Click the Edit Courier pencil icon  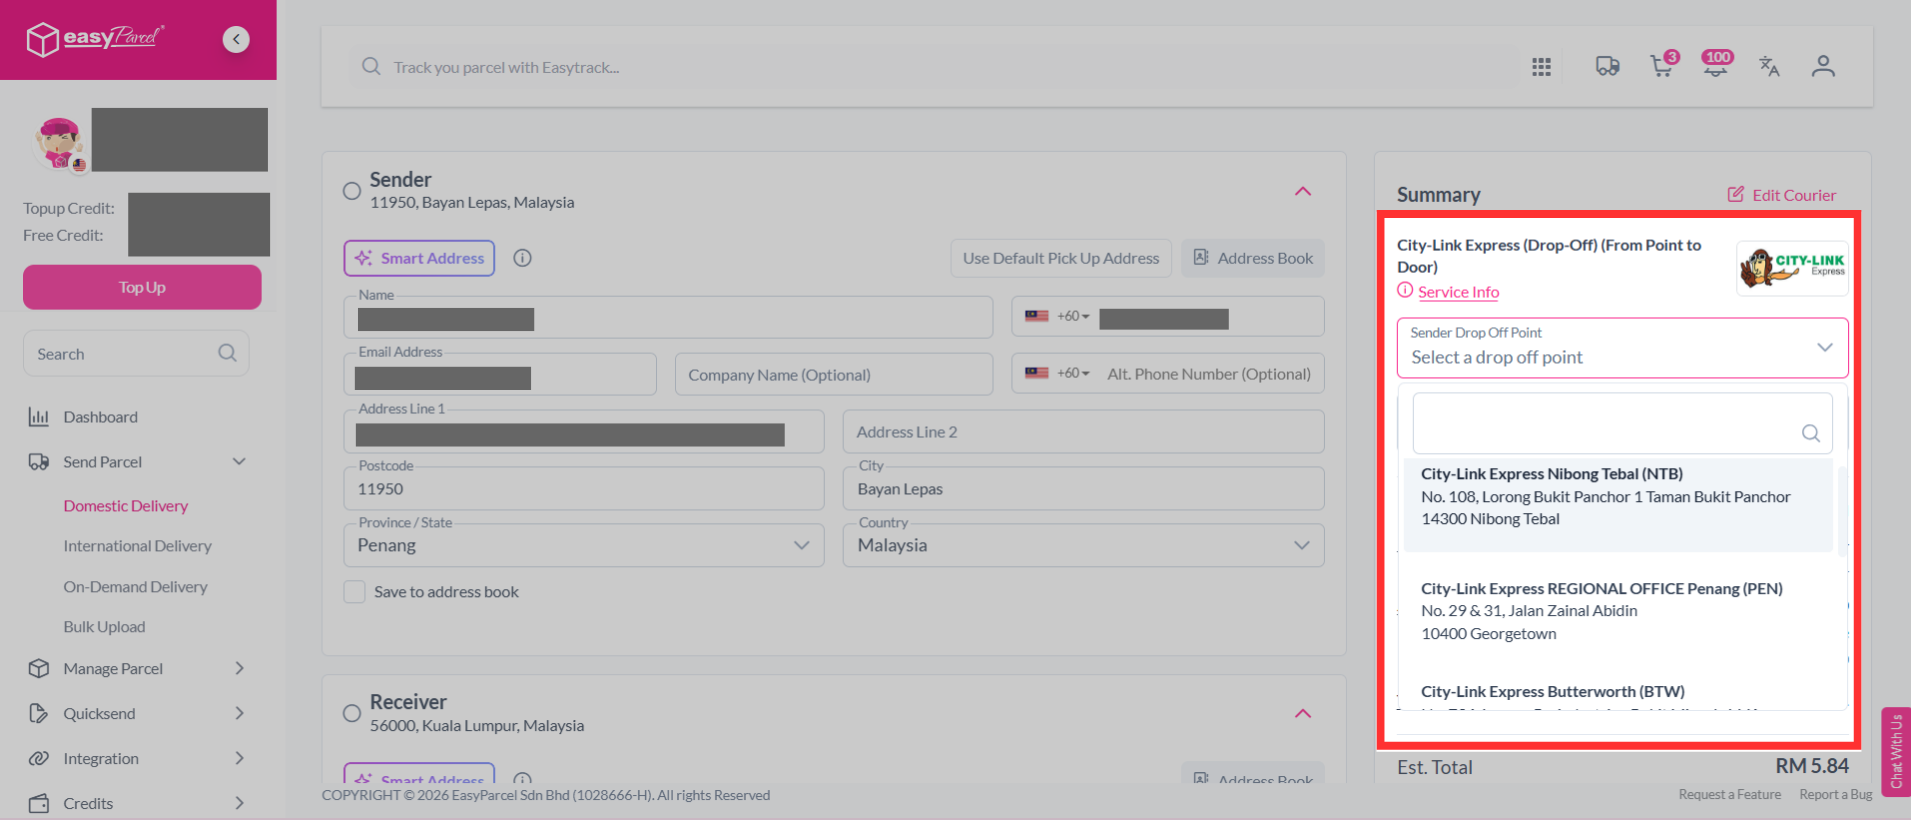[x=1736, y=194]
